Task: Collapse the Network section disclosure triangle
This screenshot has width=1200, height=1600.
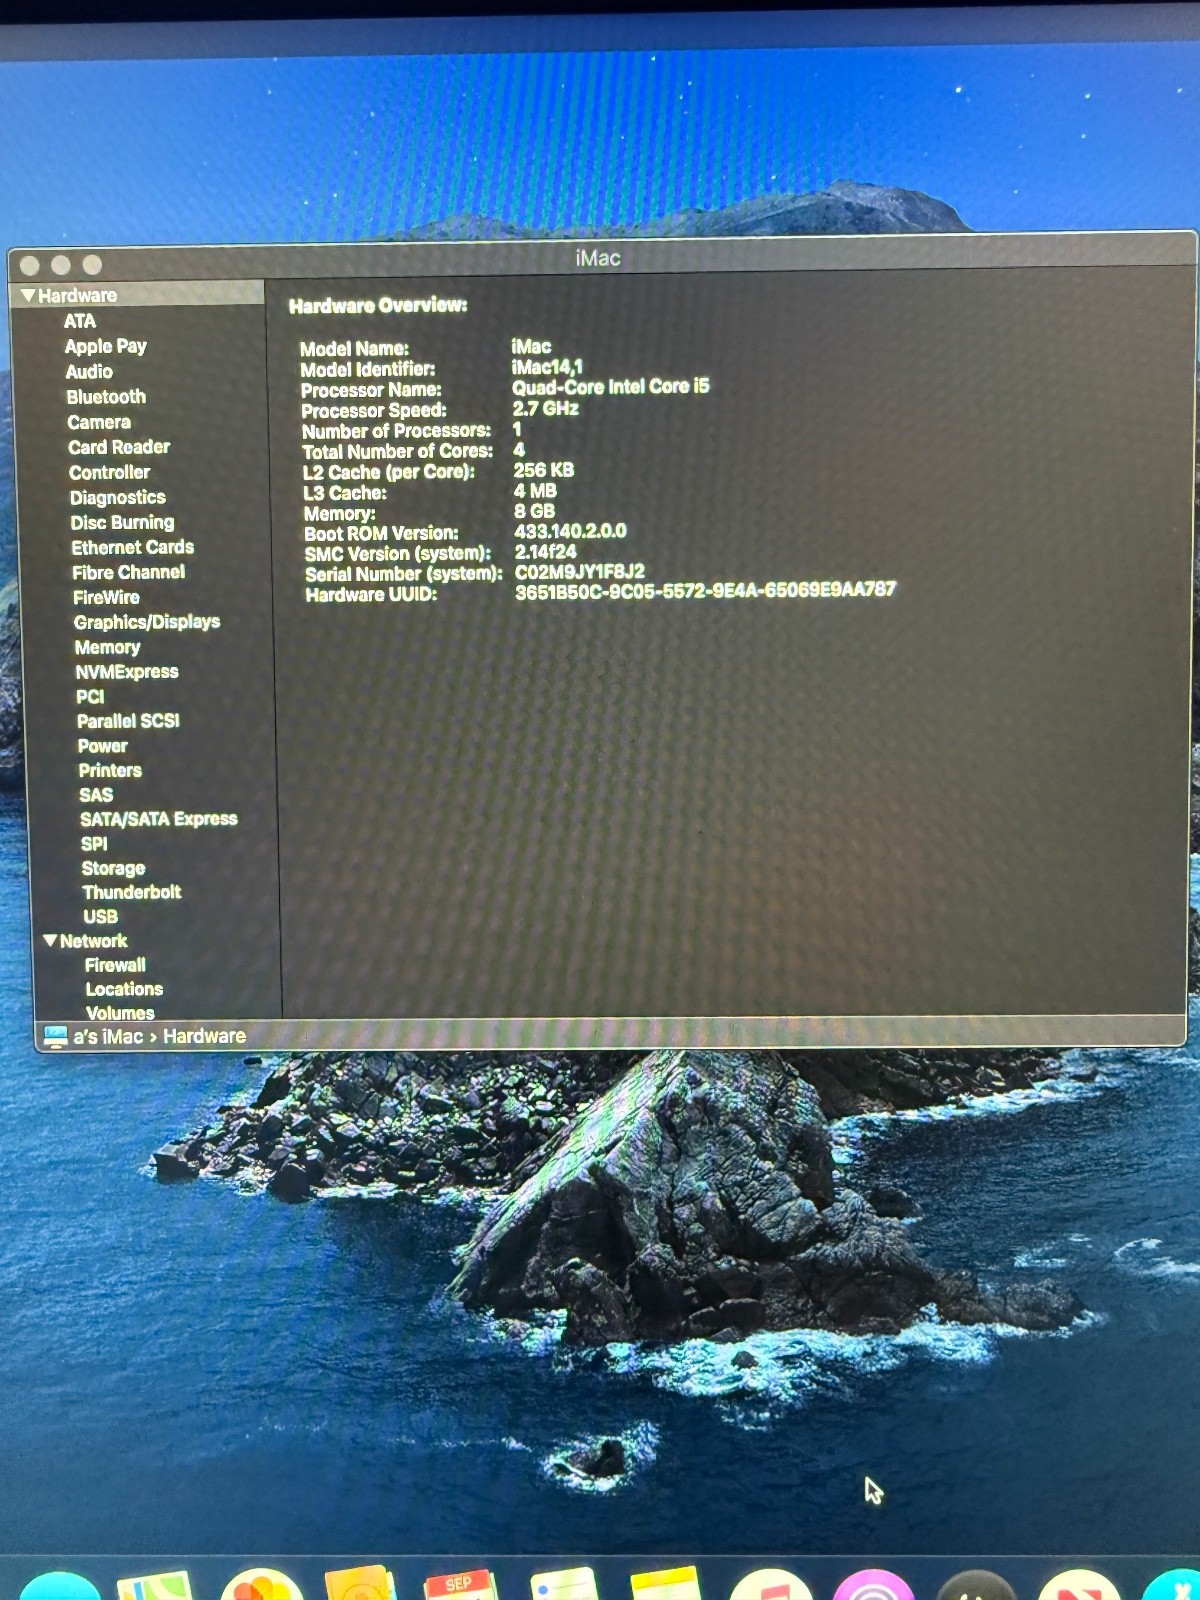Action: 50,941
